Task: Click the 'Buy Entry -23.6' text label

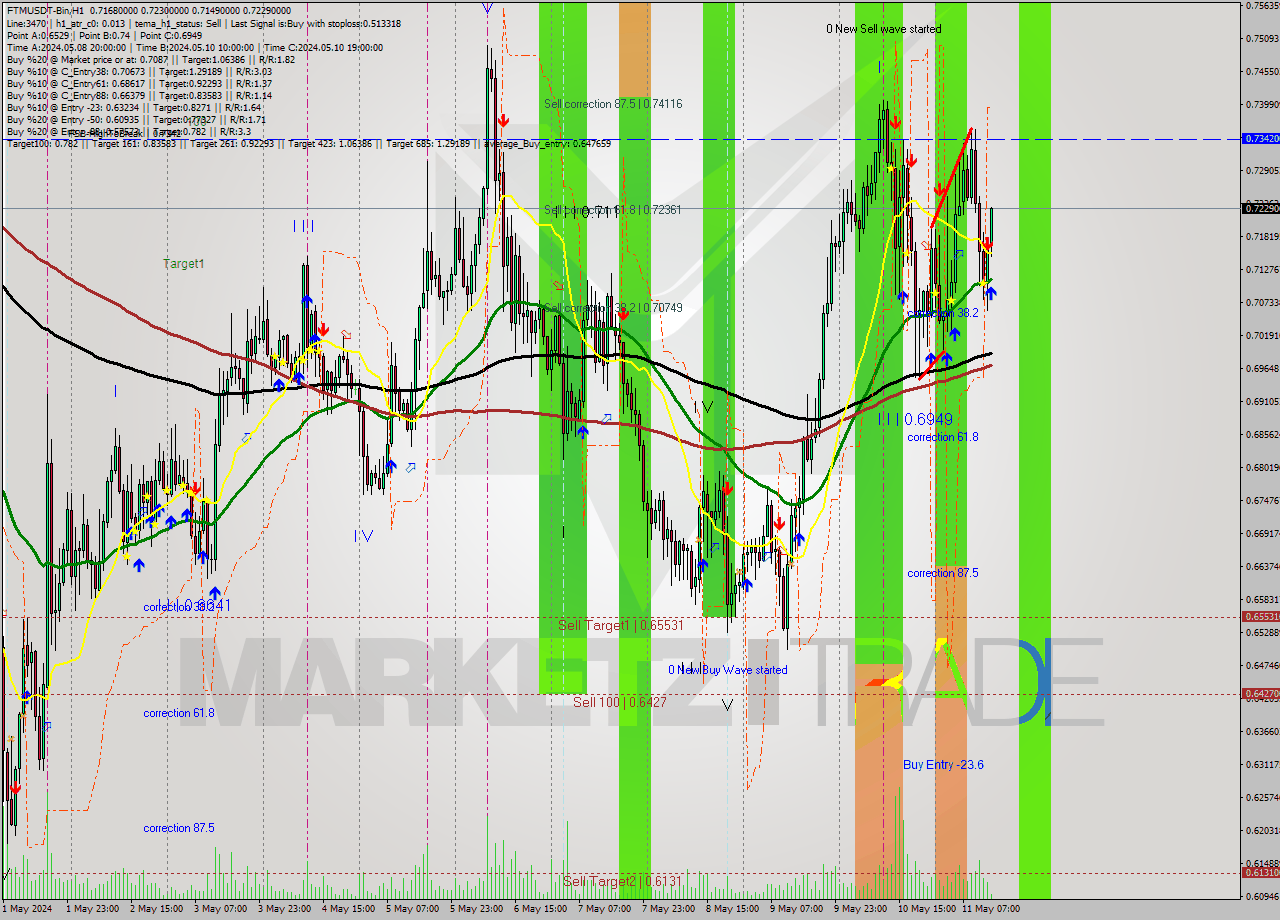Action: [943, 764]
